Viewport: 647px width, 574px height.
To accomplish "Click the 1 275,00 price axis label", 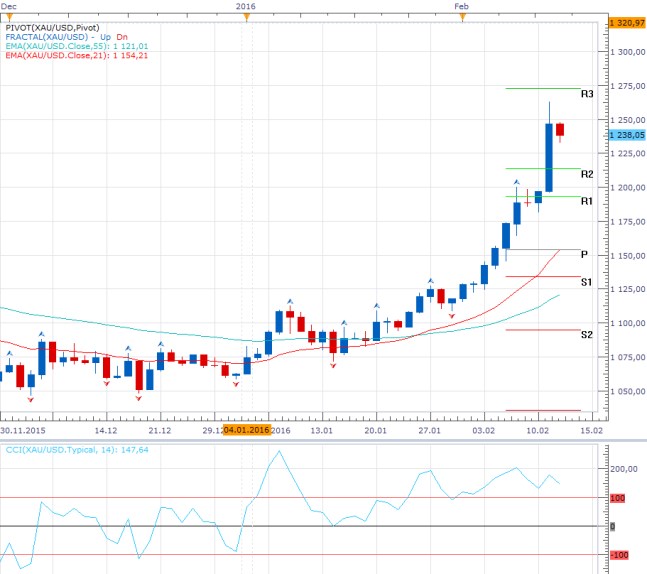I will point(628,86).
